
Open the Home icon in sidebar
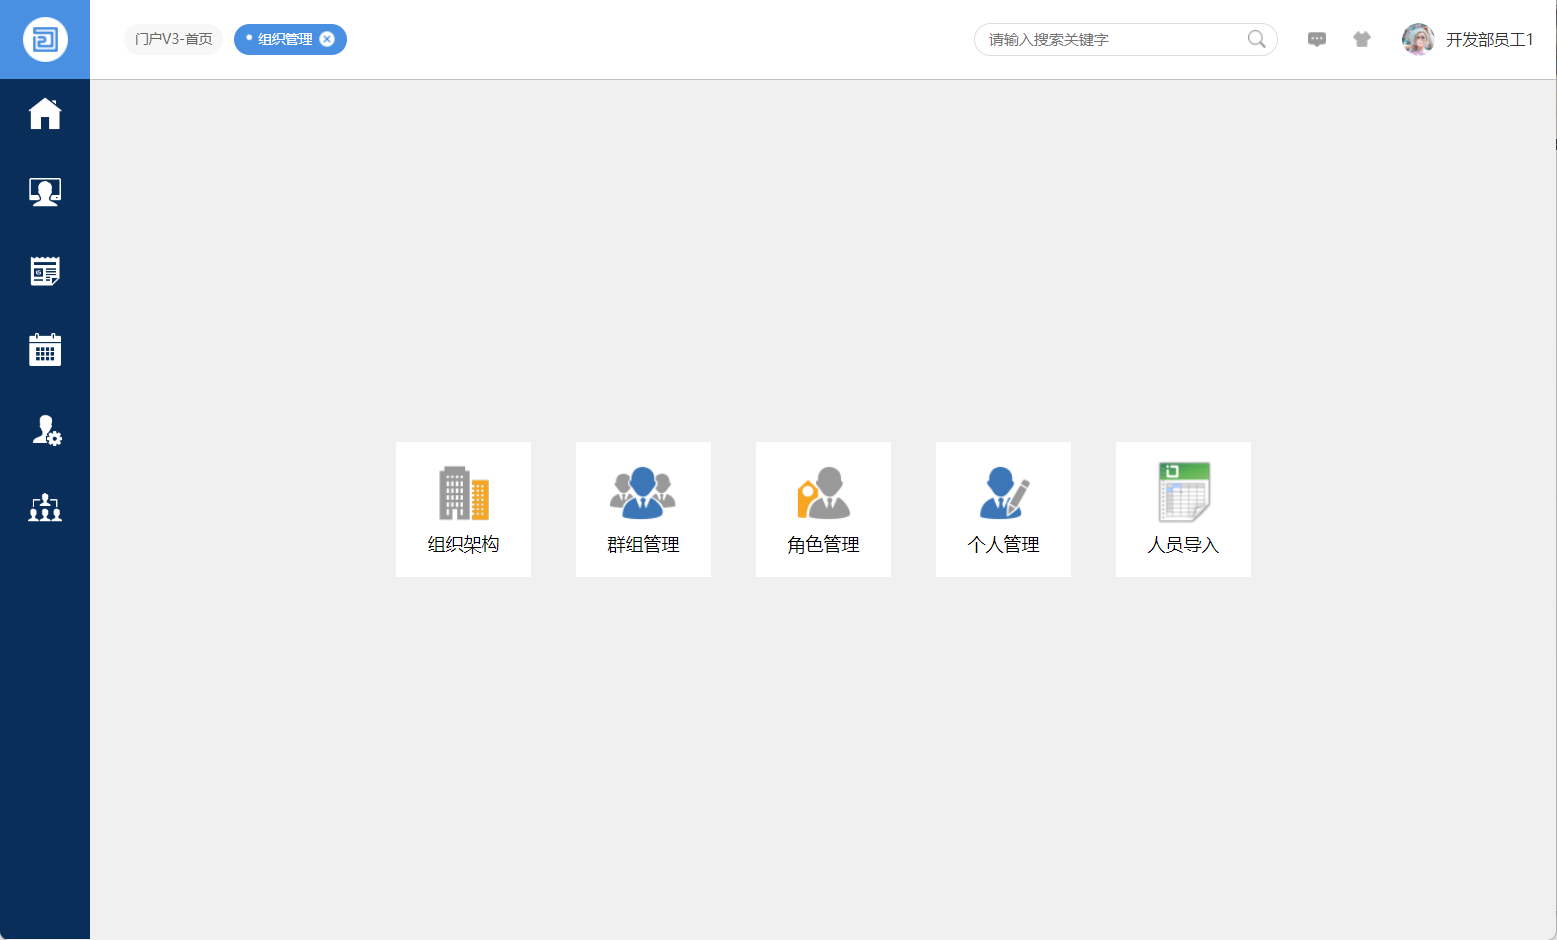(45, 114)
